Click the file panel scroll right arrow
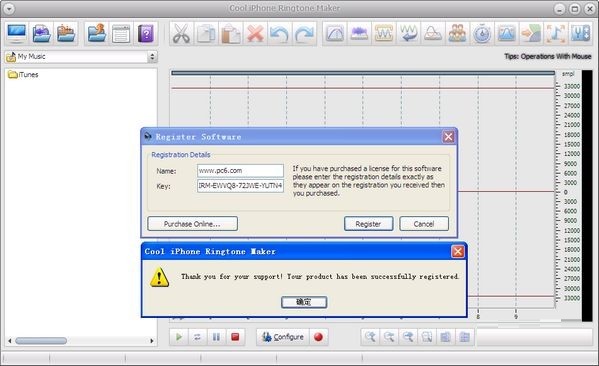599x366 pixels. [152, 341]
